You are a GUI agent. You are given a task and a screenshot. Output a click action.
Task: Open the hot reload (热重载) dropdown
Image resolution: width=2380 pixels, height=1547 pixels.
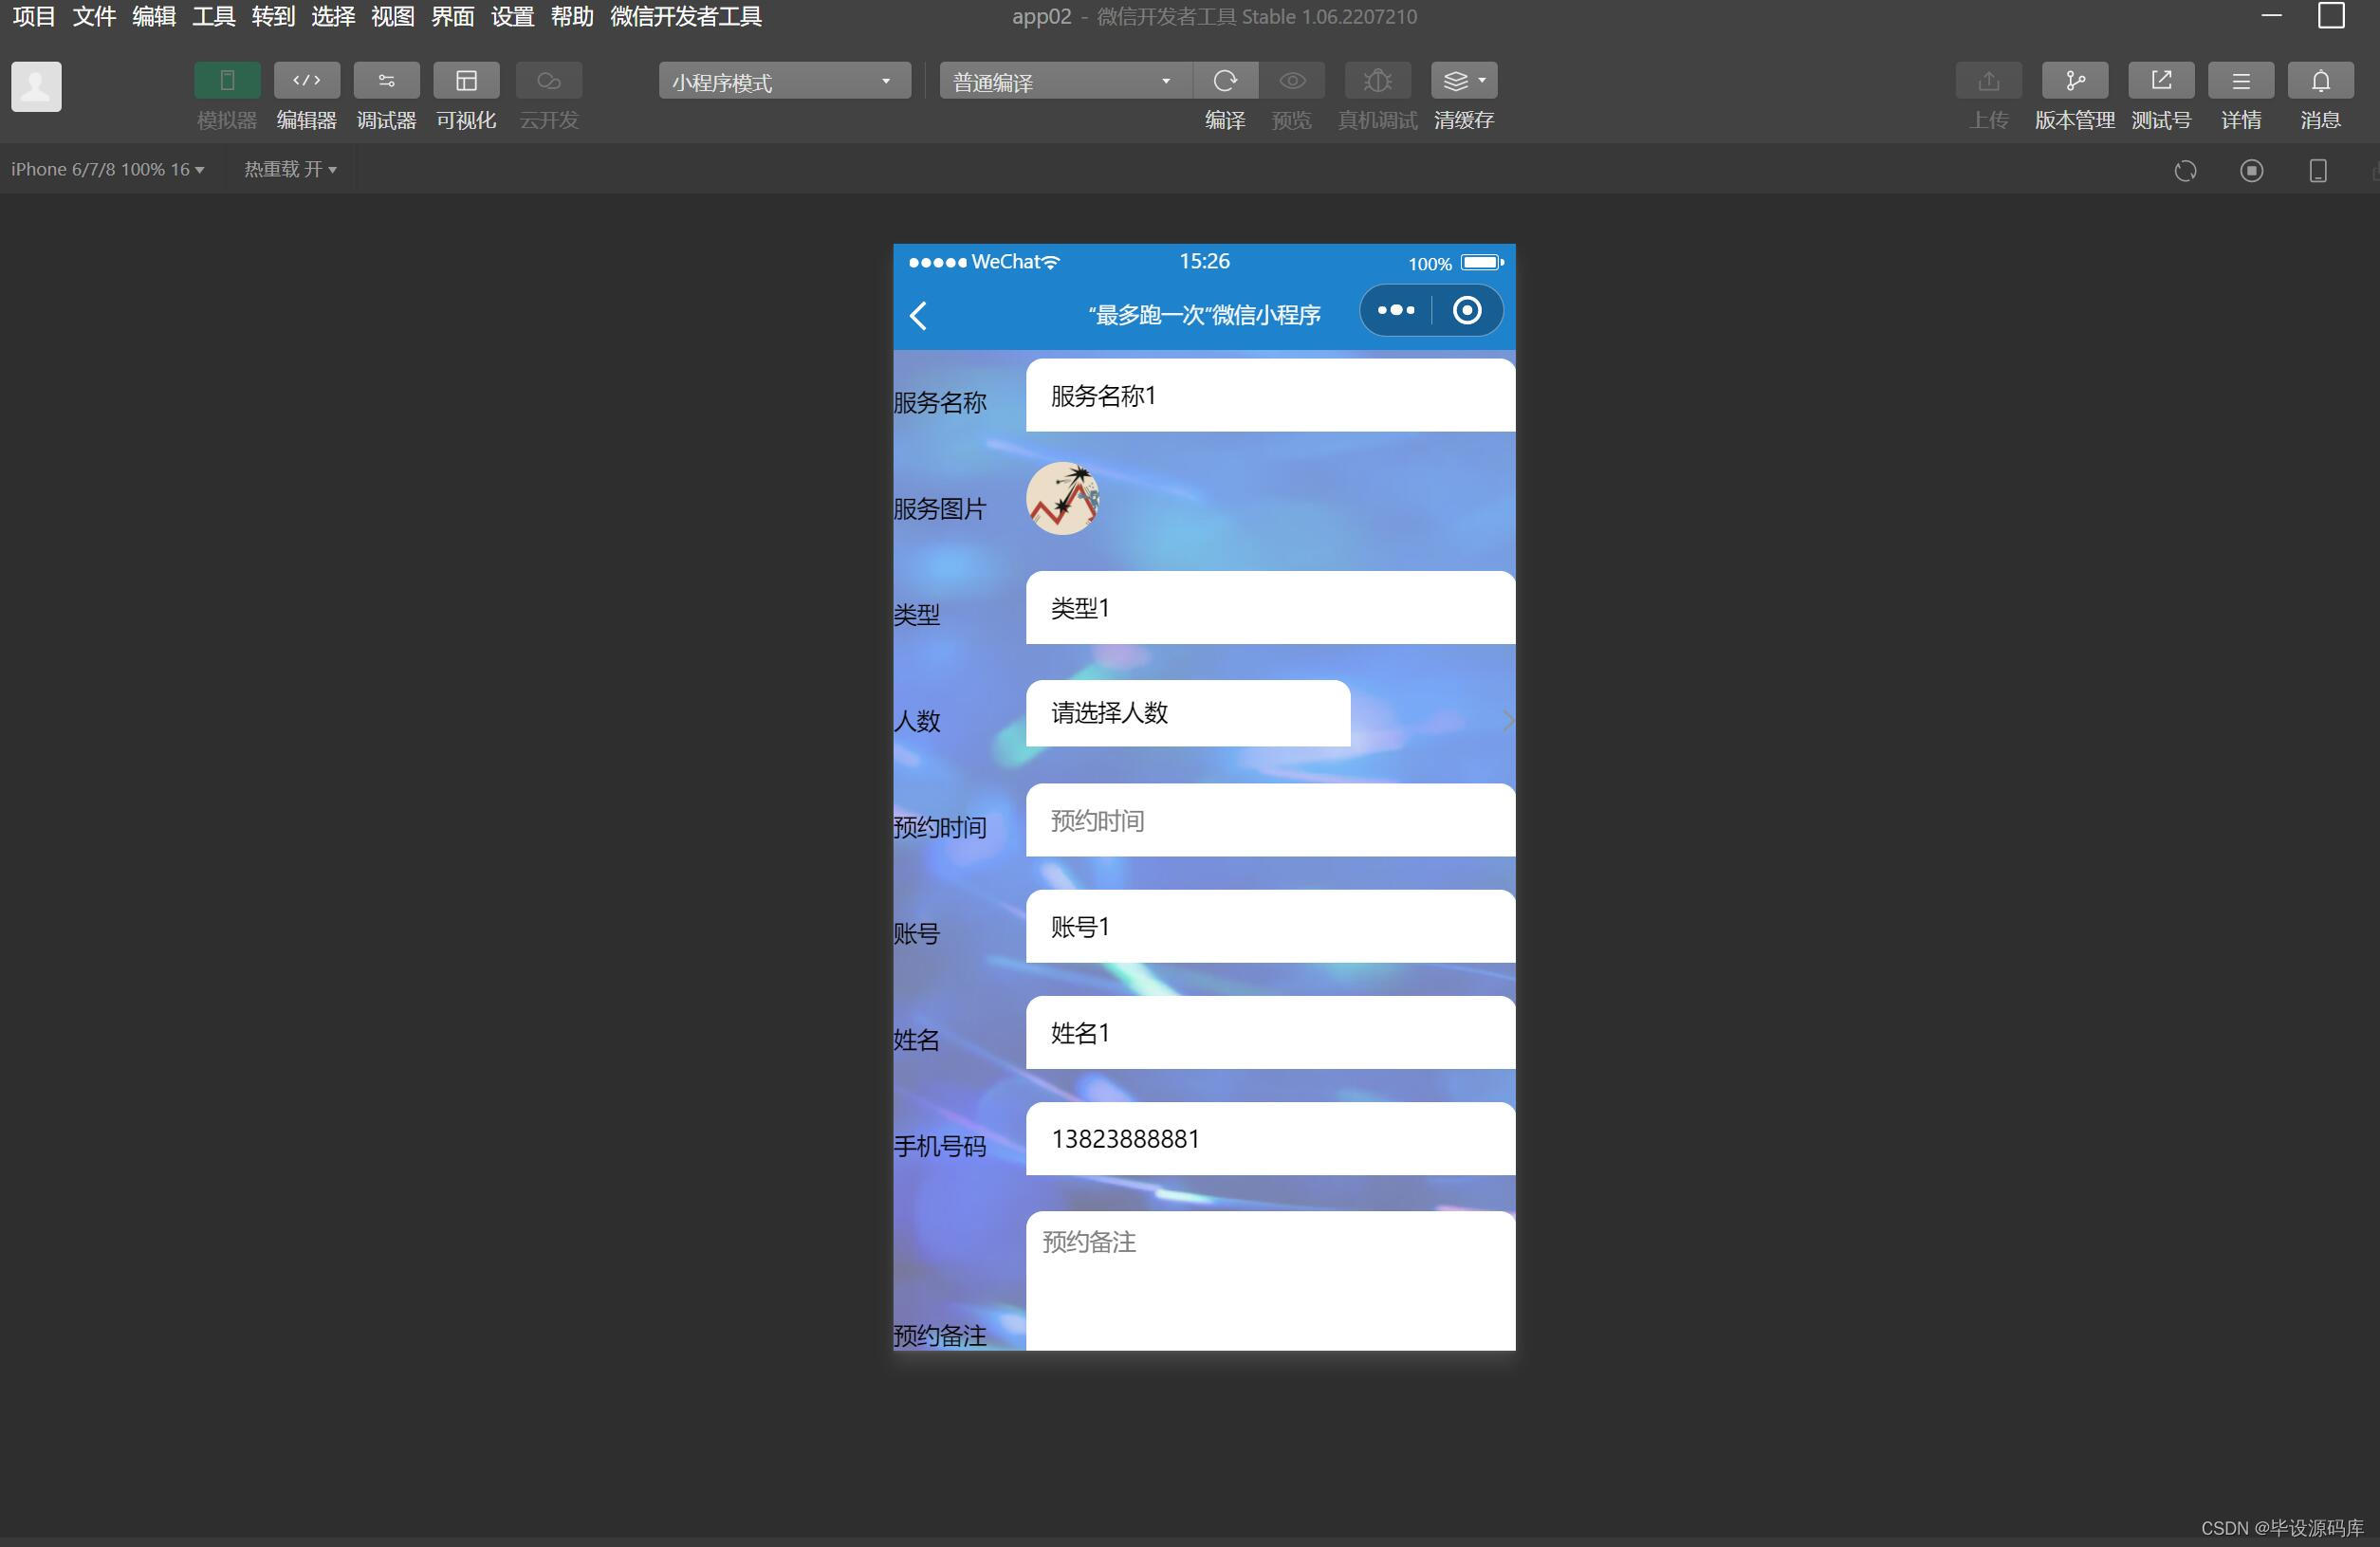(290, 169)
